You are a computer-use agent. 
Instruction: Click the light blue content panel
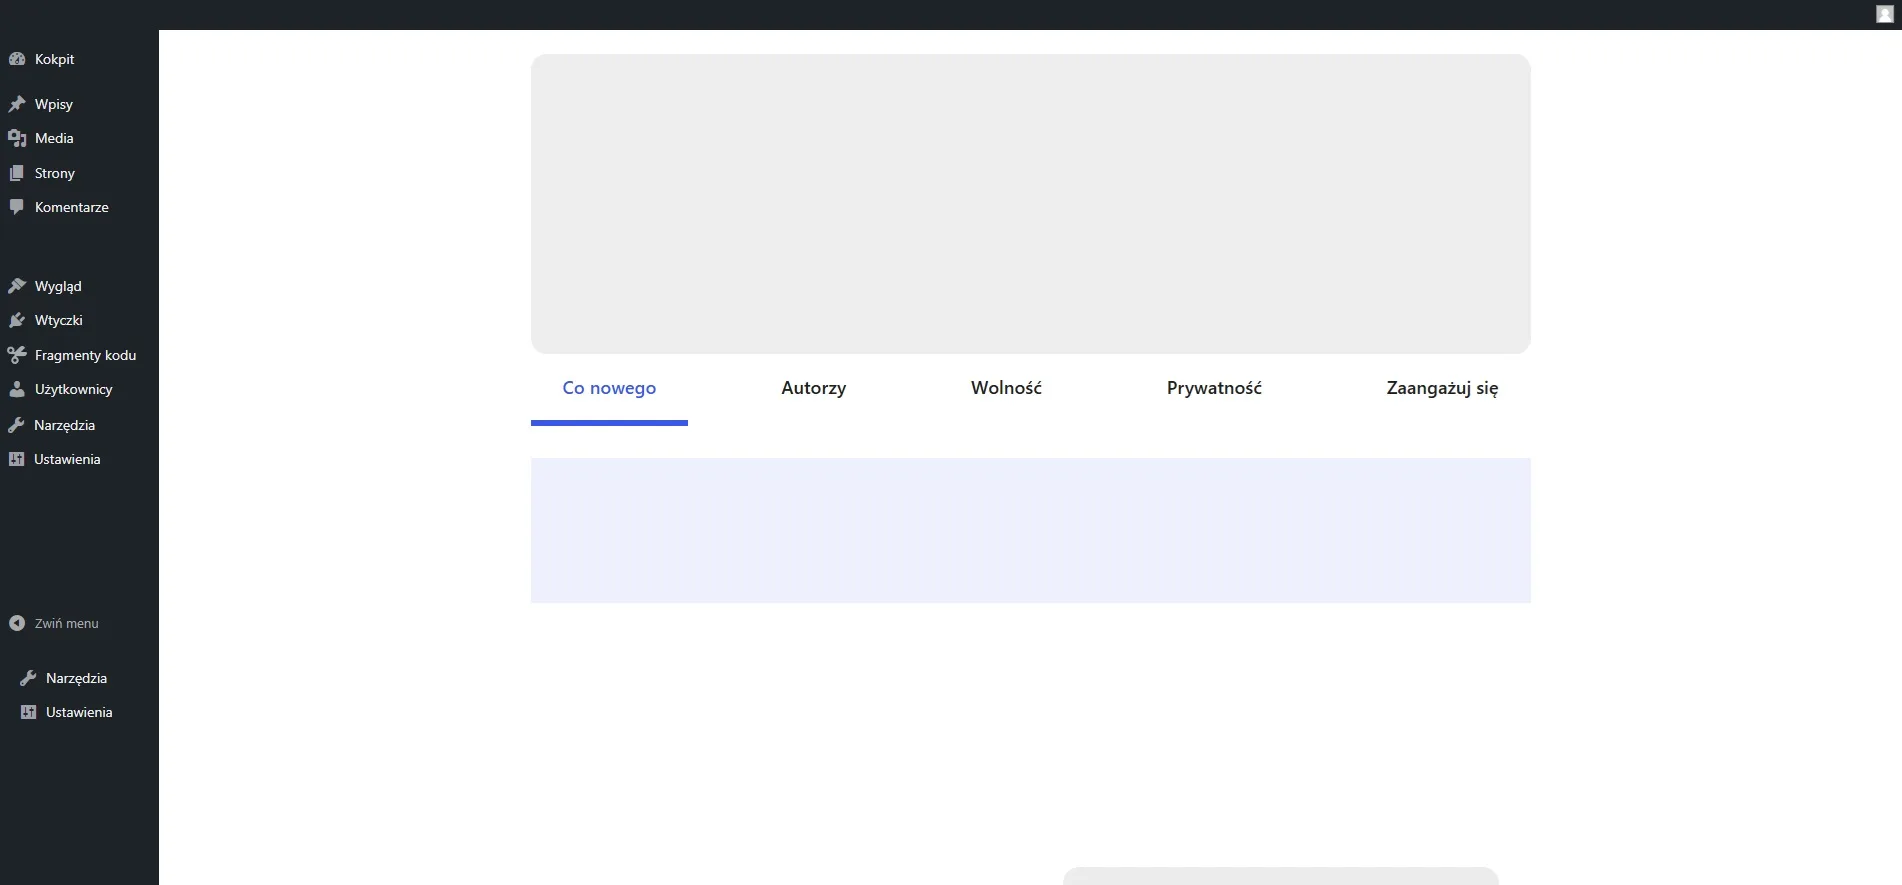pyautogui.click(x=1030, y=530)
